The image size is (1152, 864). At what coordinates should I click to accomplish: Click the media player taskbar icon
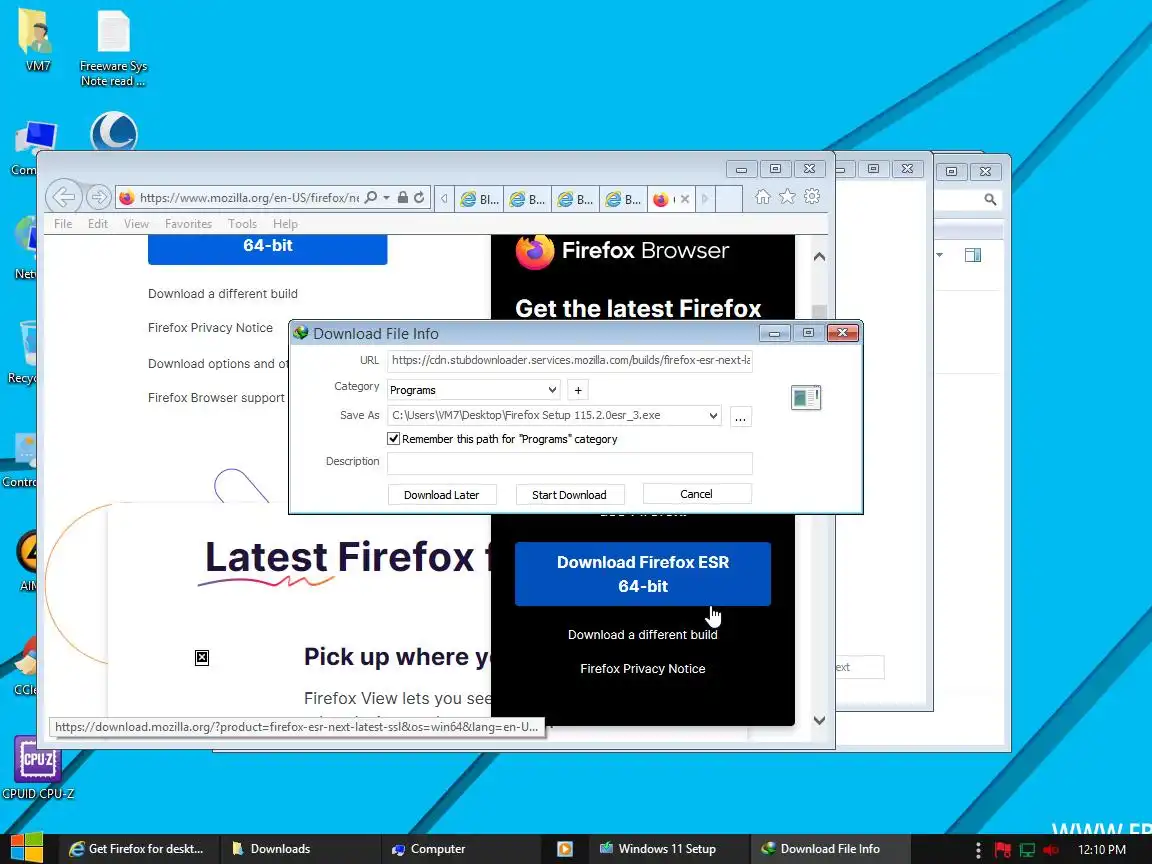coord(565,849)
